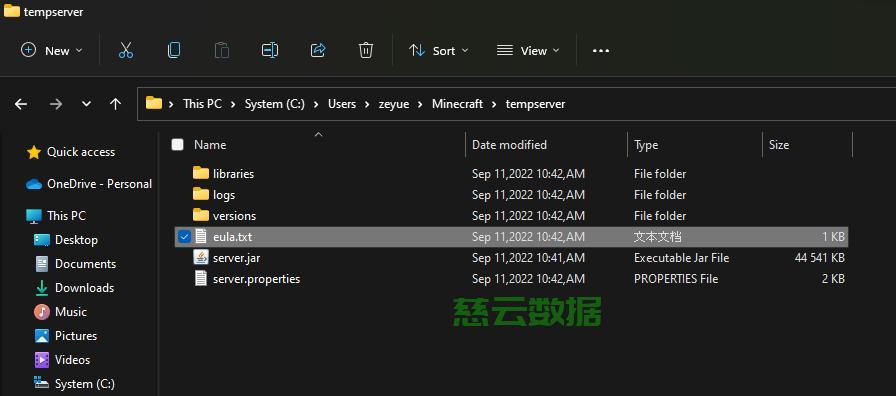This screenshot has height=396, width=896.
Task: Click the 44 541 KB size cell
Action: (x=819, y=258)
